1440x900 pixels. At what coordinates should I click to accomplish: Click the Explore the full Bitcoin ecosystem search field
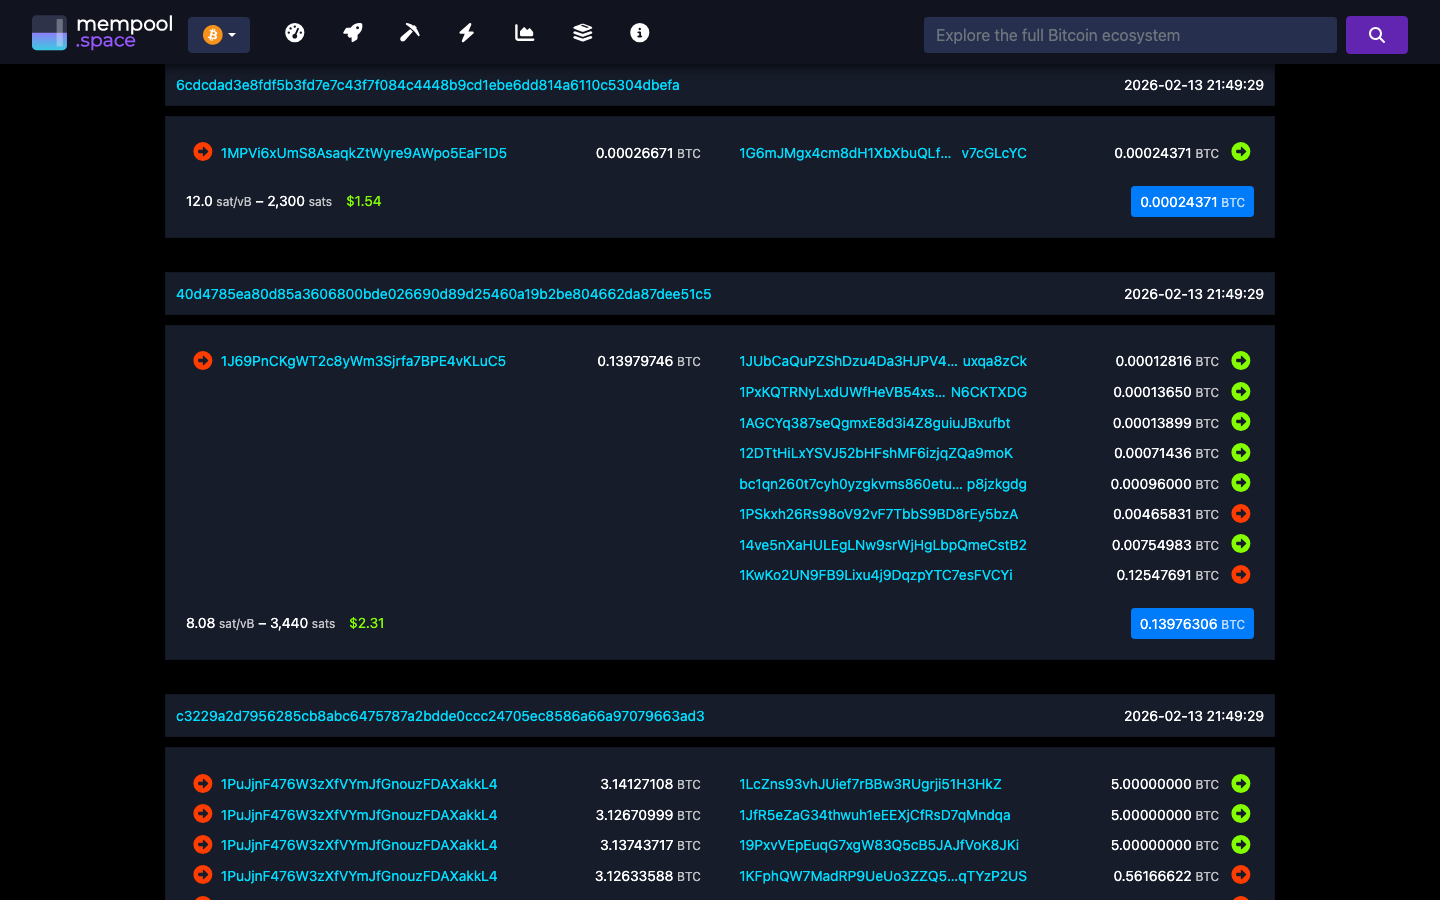[x=1129, y=34]
